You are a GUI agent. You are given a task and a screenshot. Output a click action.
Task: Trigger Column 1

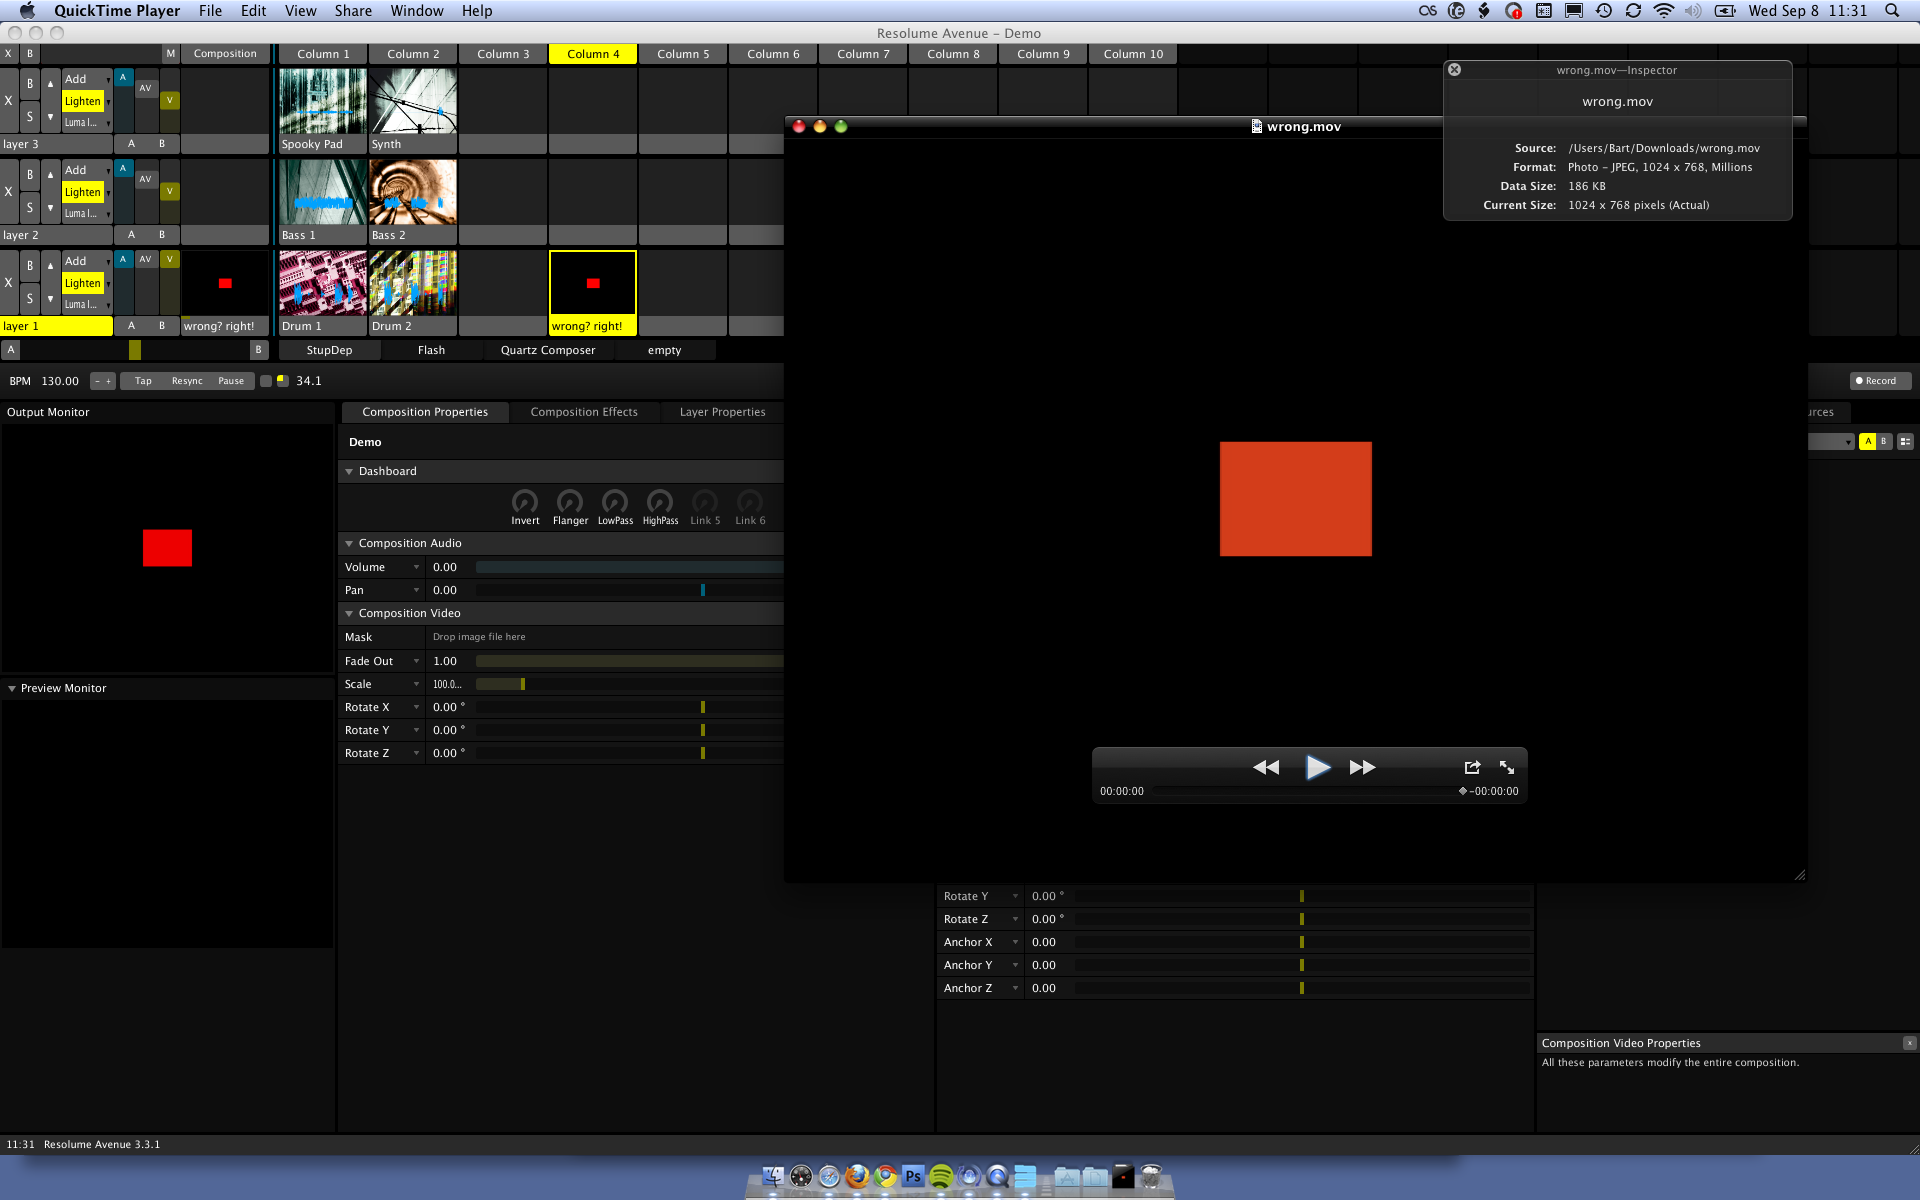click(323, 54)
